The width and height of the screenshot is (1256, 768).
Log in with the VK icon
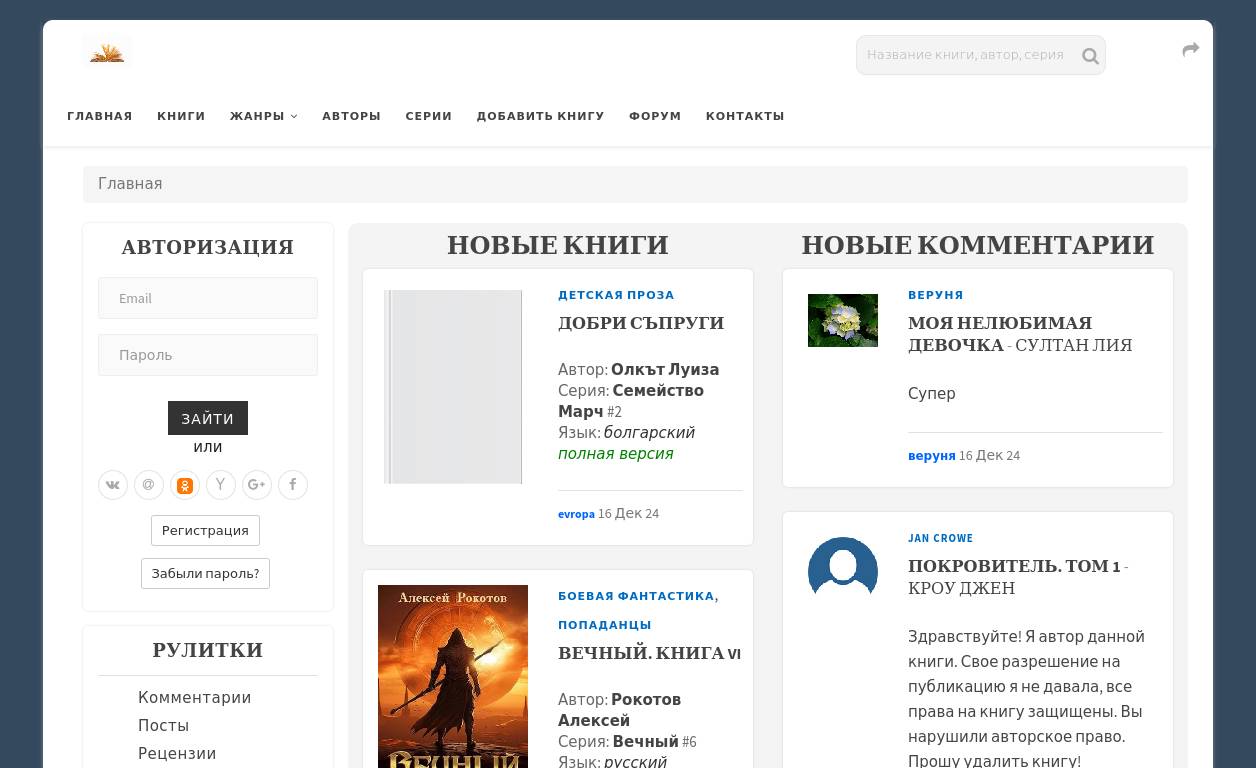[113, 485]
